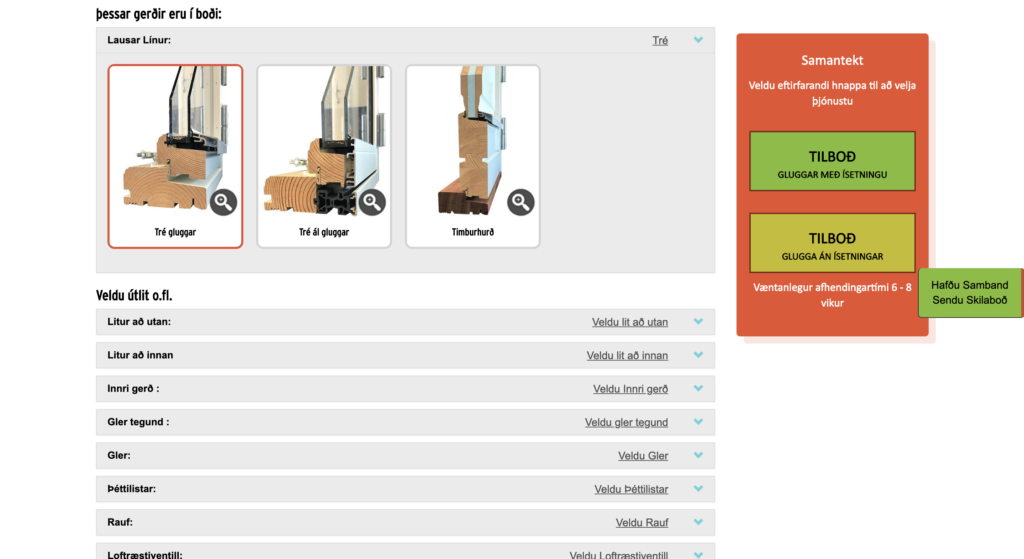Open the Veldu Loftræstiventill link
The width and height of the screenshot is (1024, 559).
point(618,555)
